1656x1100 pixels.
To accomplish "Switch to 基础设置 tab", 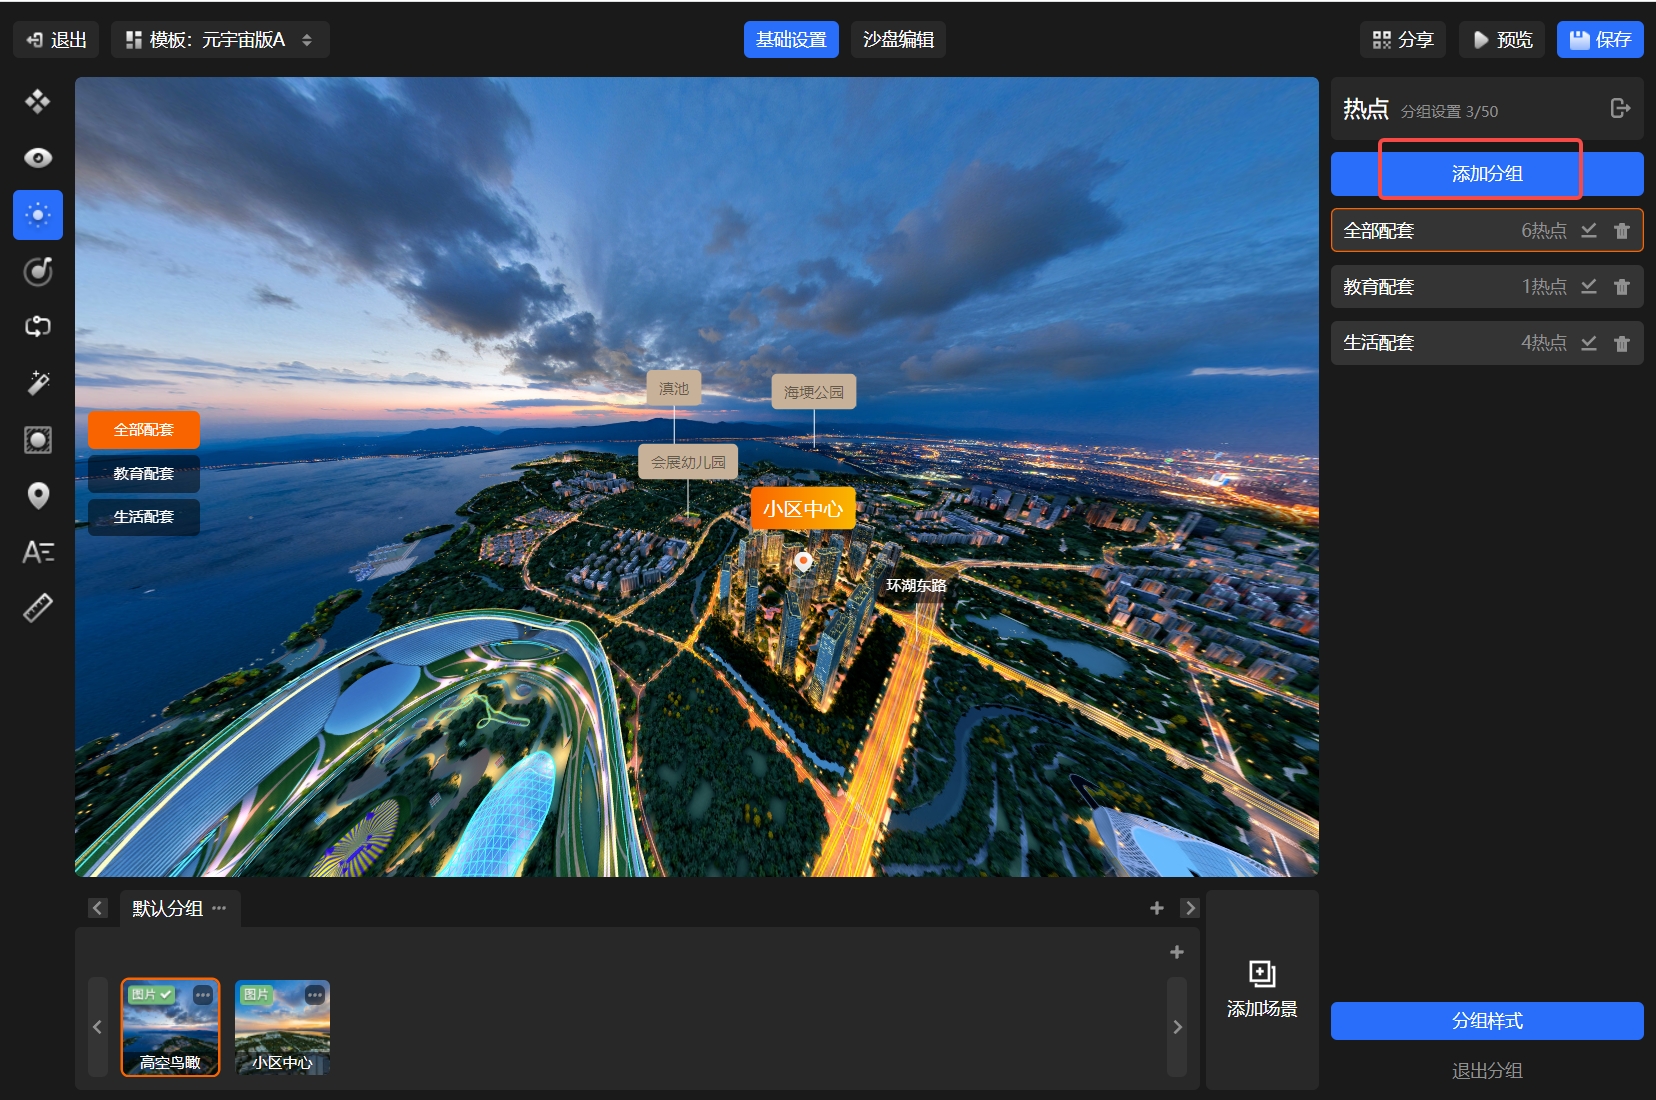I will tap(791, 40).
